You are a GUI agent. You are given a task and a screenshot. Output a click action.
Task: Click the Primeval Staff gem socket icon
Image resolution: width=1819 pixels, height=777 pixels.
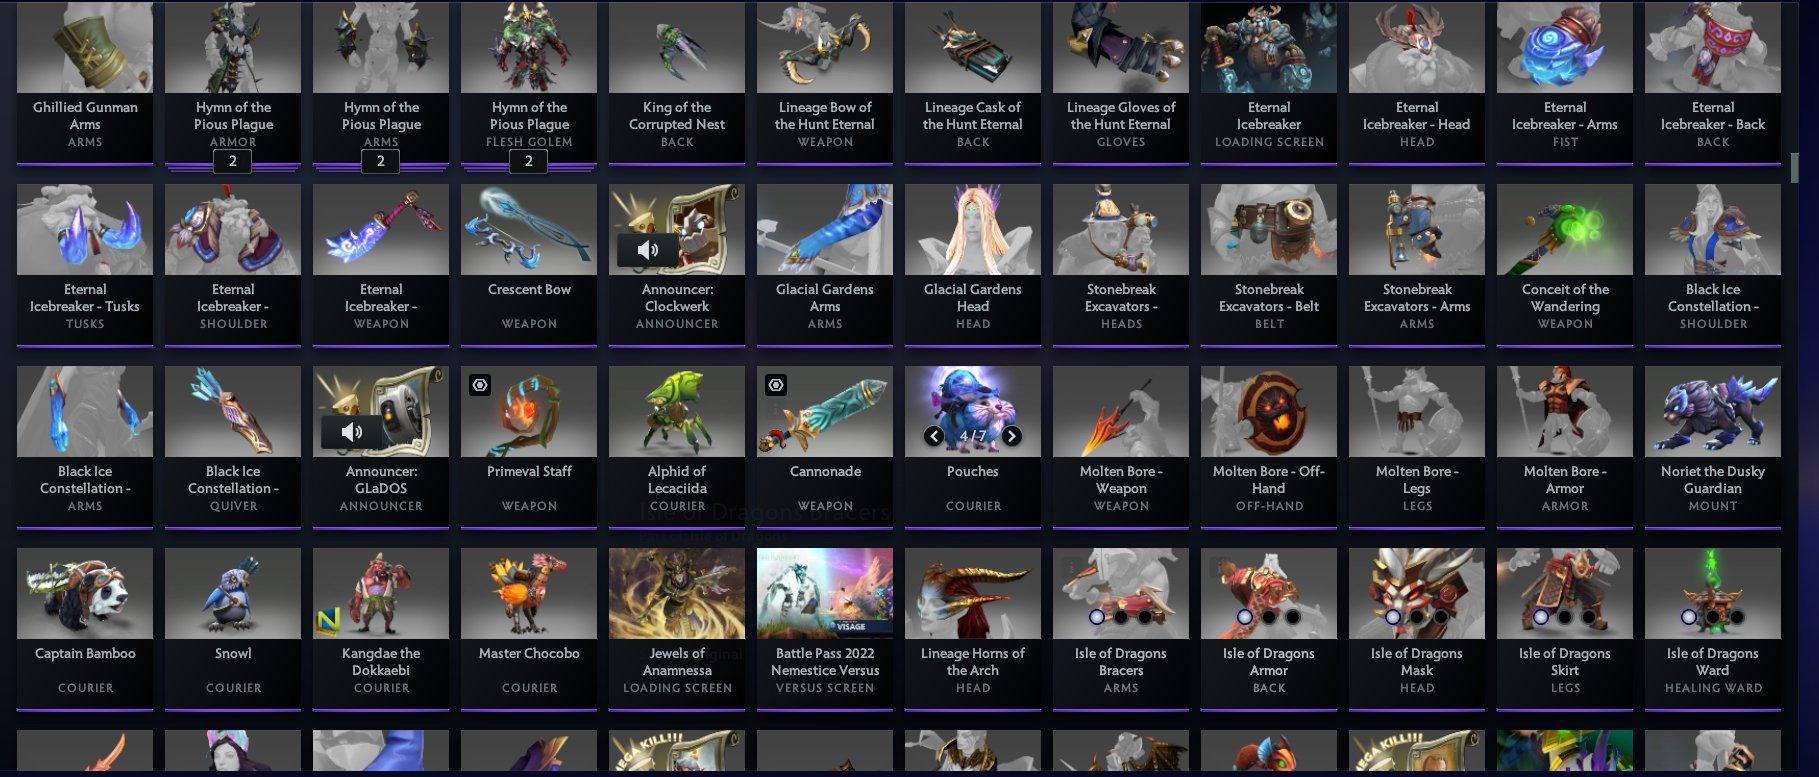pyautogui.click(x=480, y=385)
